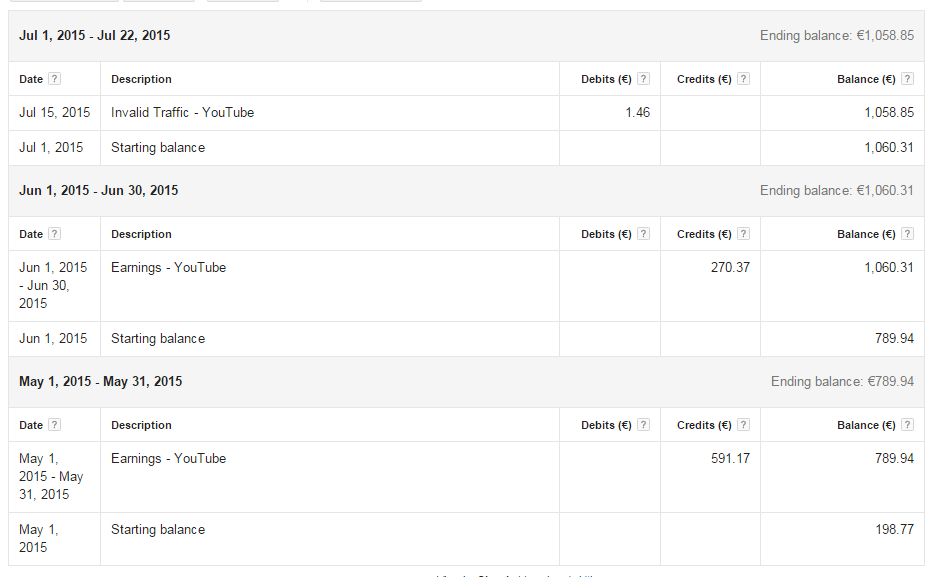Image resolution: width=945 pixels, height=577 pixels.
Task: Select the May 1, 2015 - May 31, 2015 header
Action: pyautogui.click(x=101, y=382)
